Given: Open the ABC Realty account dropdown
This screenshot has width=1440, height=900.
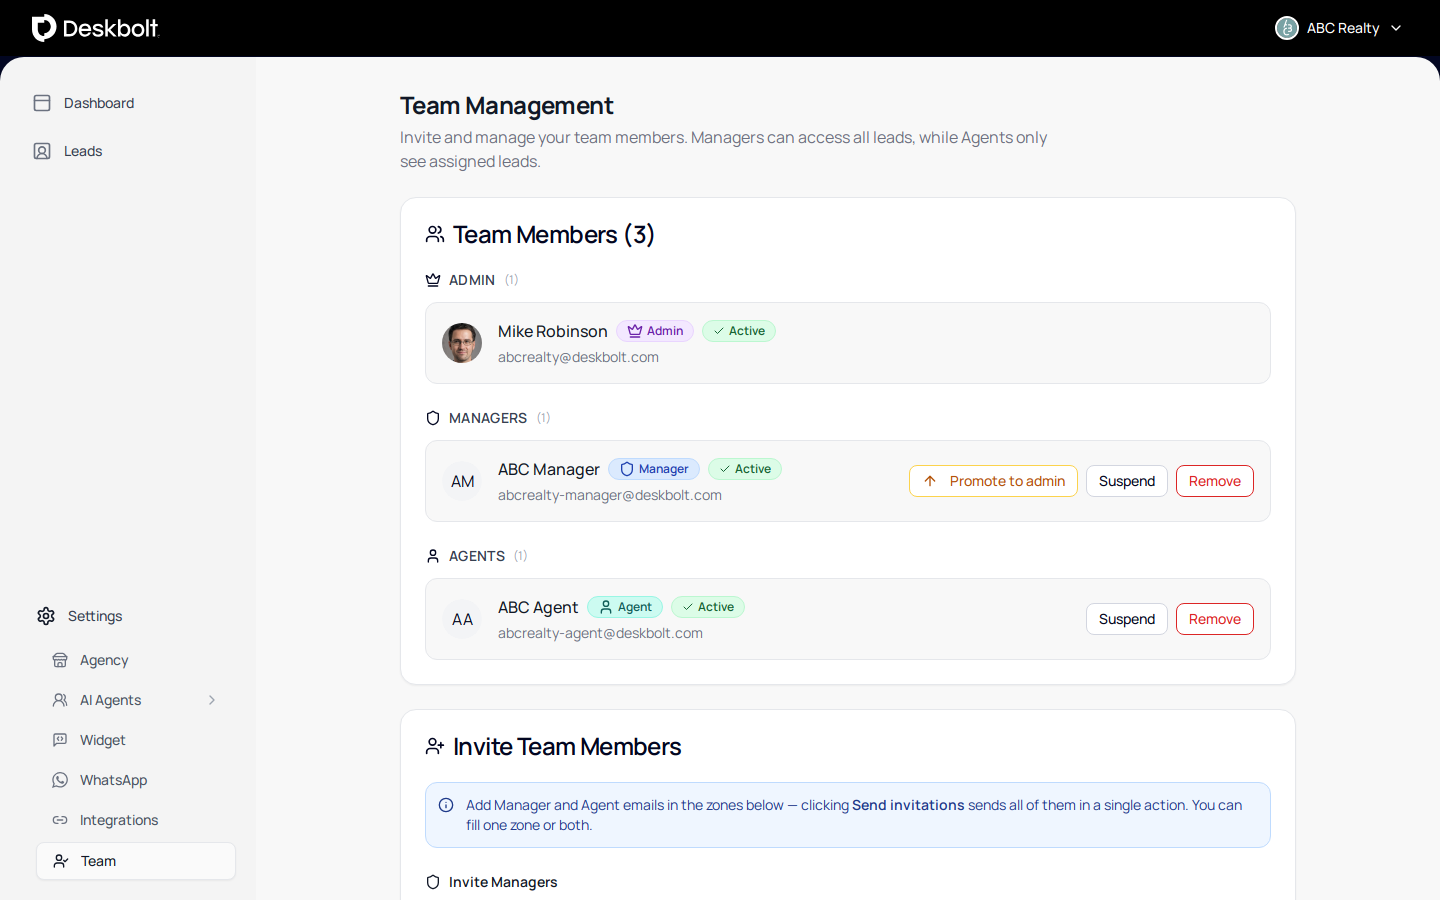Looking at the screenshot, I should click(x=1339, y=28).
